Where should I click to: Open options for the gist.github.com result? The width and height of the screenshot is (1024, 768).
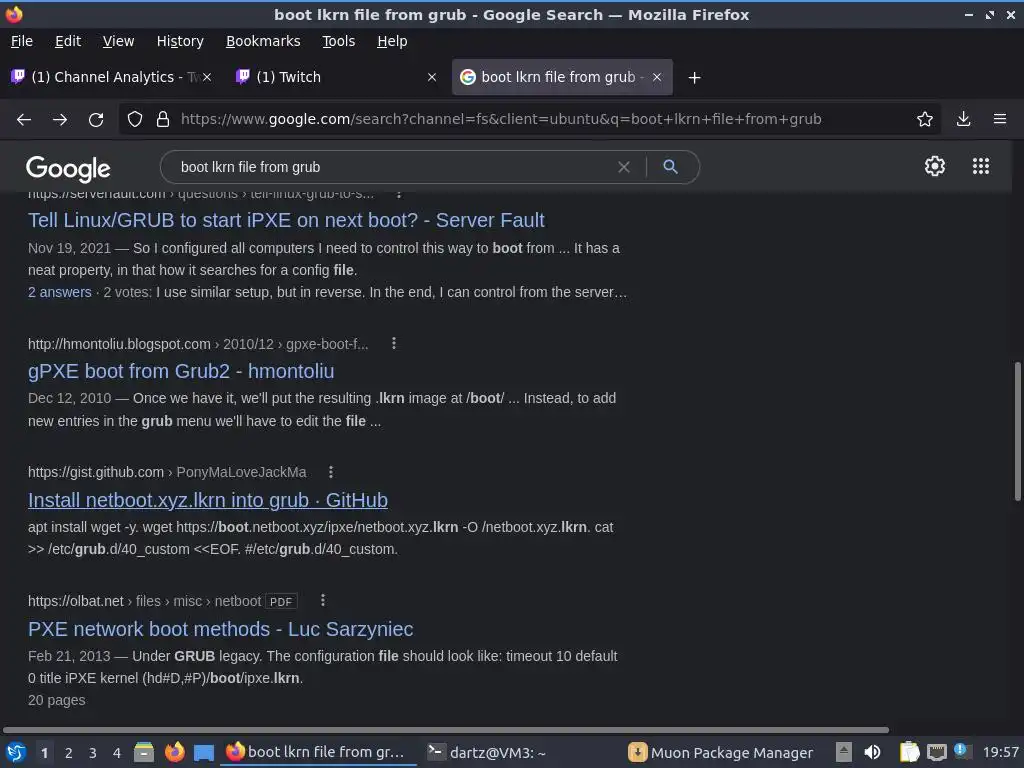click(x=331, y=472)
